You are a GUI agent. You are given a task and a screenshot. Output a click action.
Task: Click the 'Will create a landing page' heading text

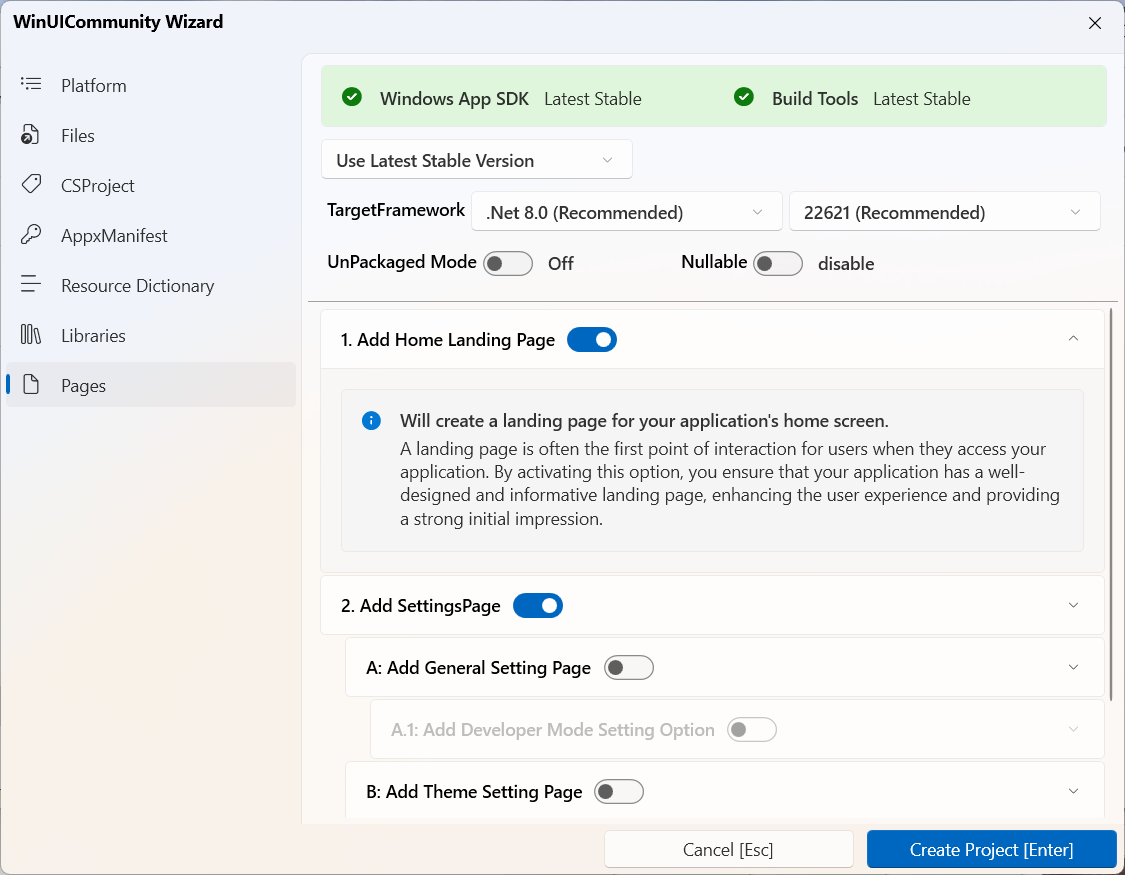pos(644,421)
